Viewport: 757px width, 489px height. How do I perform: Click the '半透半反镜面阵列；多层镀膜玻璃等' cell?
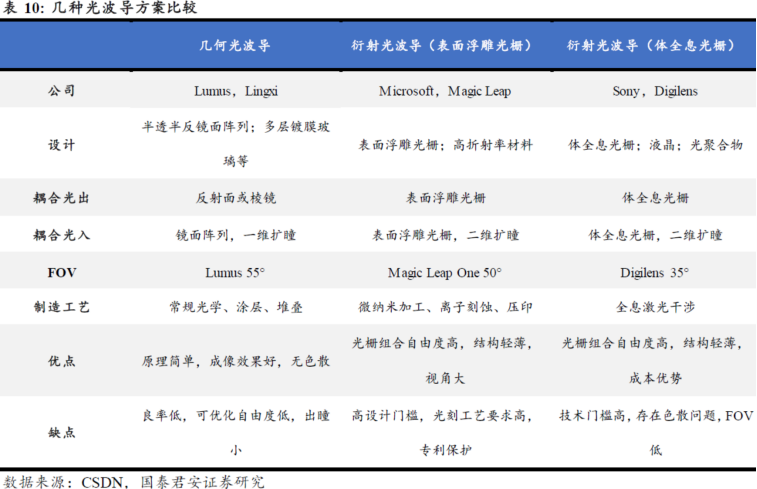coord(236,143)
